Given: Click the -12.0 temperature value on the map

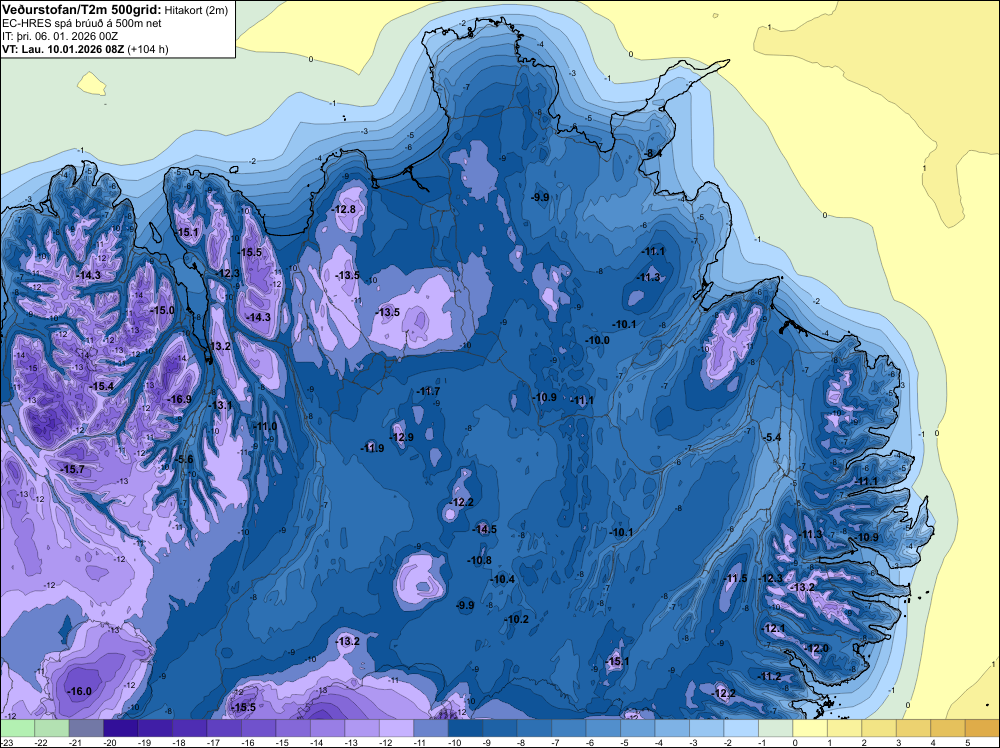Looking at the screenshot, I should click(816, 649).
